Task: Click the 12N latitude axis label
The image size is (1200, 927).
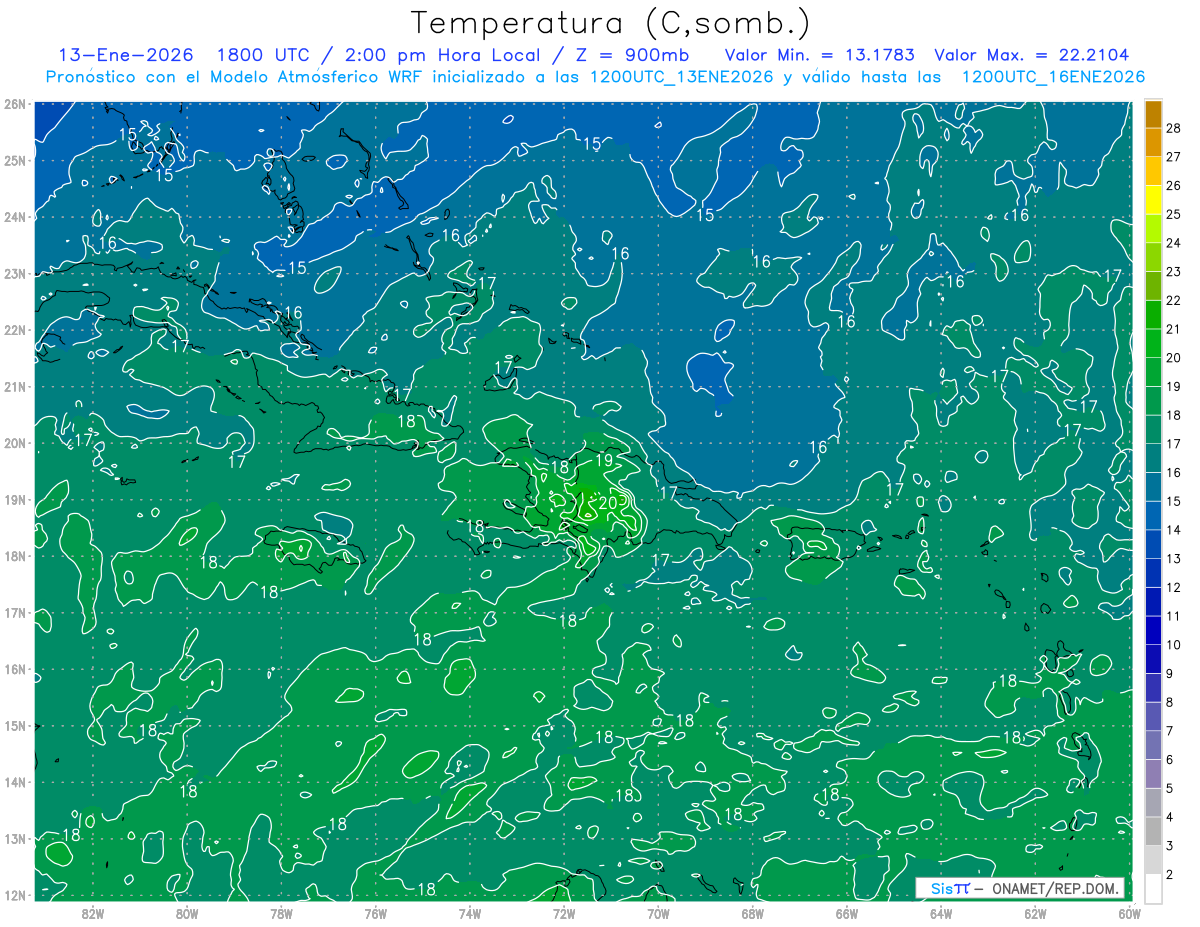Action: point(15,895)
